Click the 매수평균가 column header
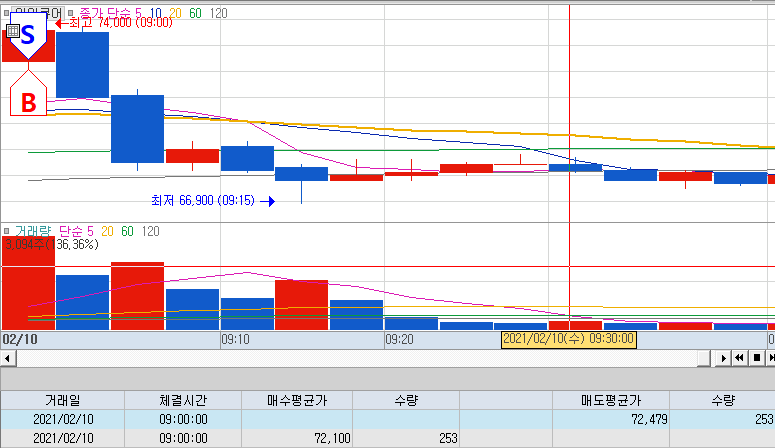The image size is (775, 448). [297, 400]
